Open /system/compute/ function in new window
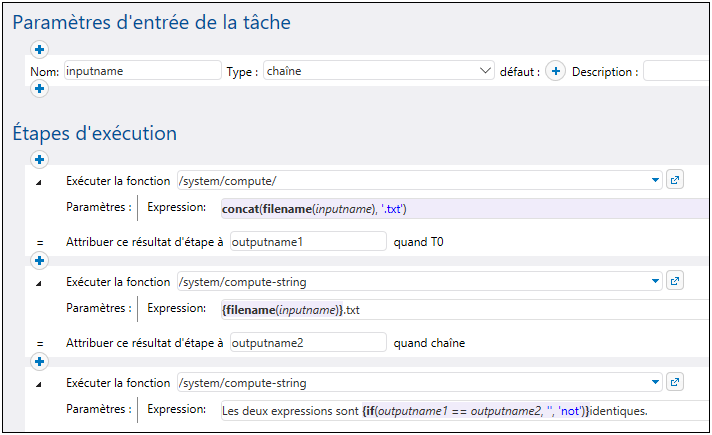 675,181
